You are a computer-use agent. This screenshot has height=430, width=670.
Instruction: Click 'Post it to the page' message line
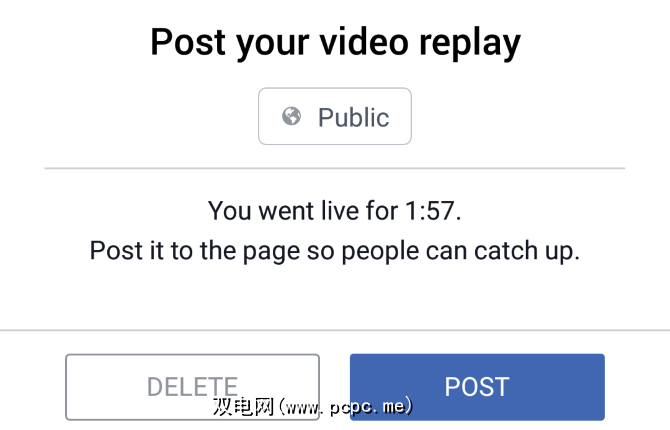tap(335, 250)
